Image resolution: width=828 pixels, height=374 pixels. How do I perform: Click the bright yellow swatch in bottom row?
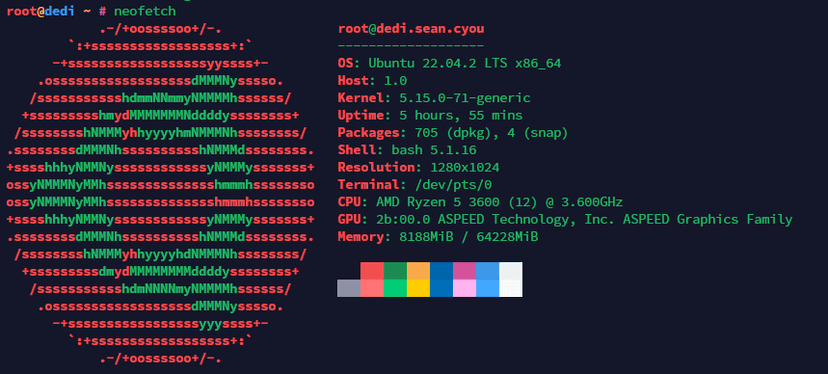(418, 288)
